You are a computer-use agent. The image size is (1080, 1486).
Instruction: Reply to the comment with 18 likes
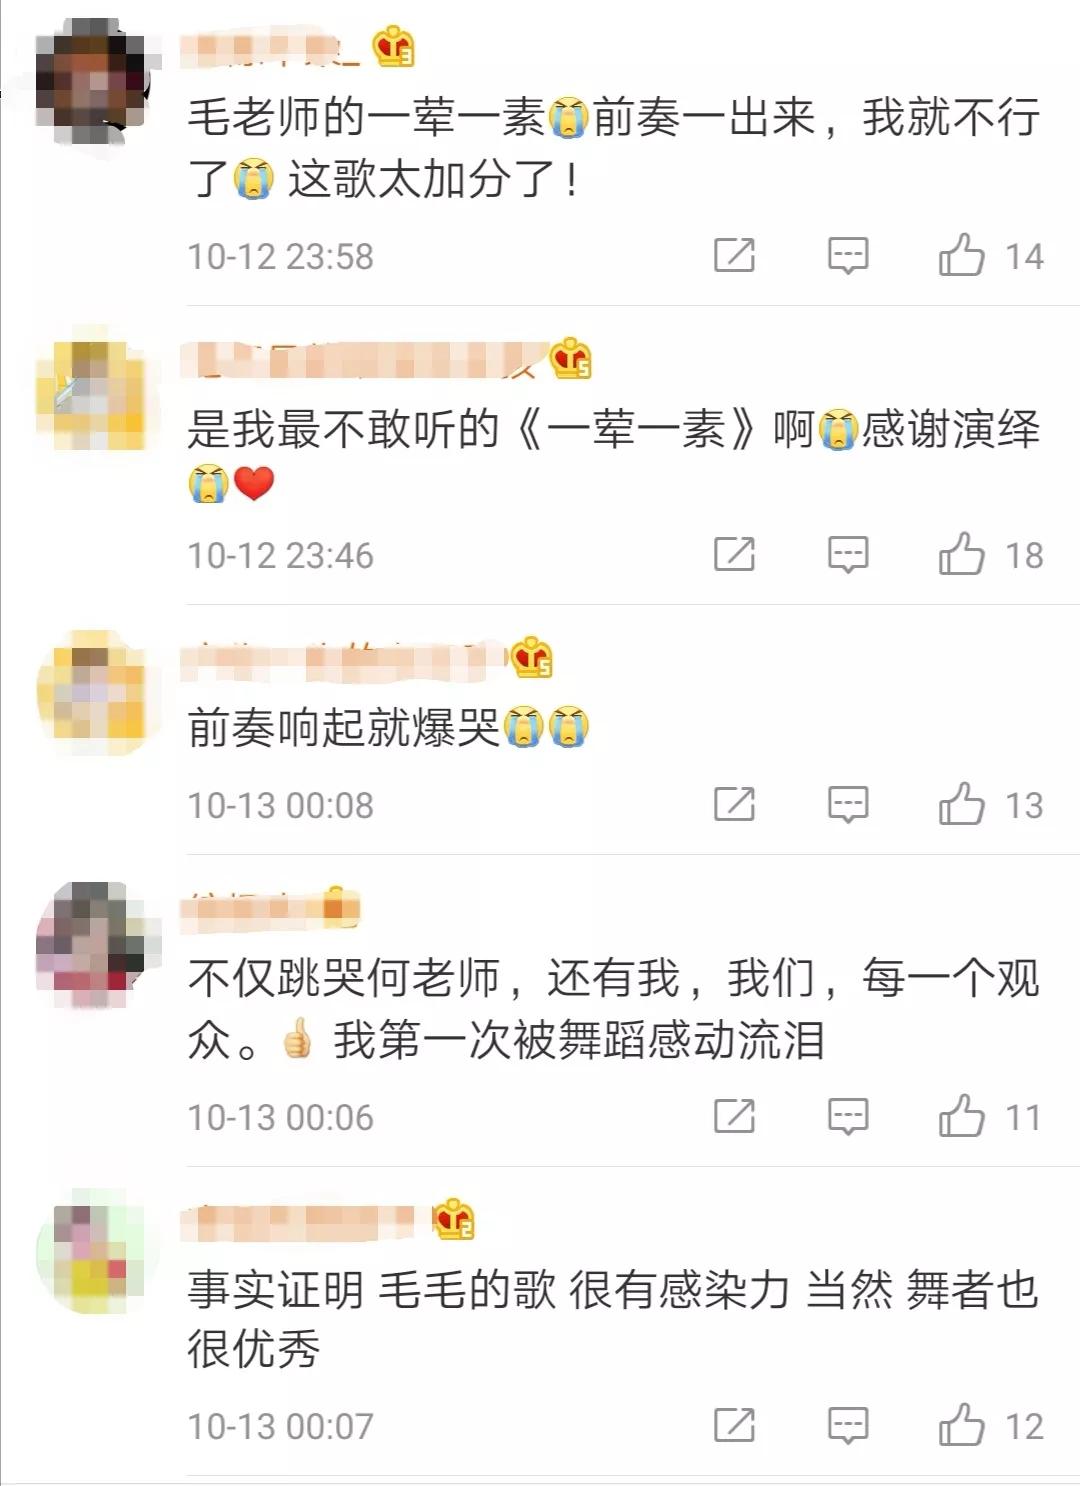click(848, 554)
